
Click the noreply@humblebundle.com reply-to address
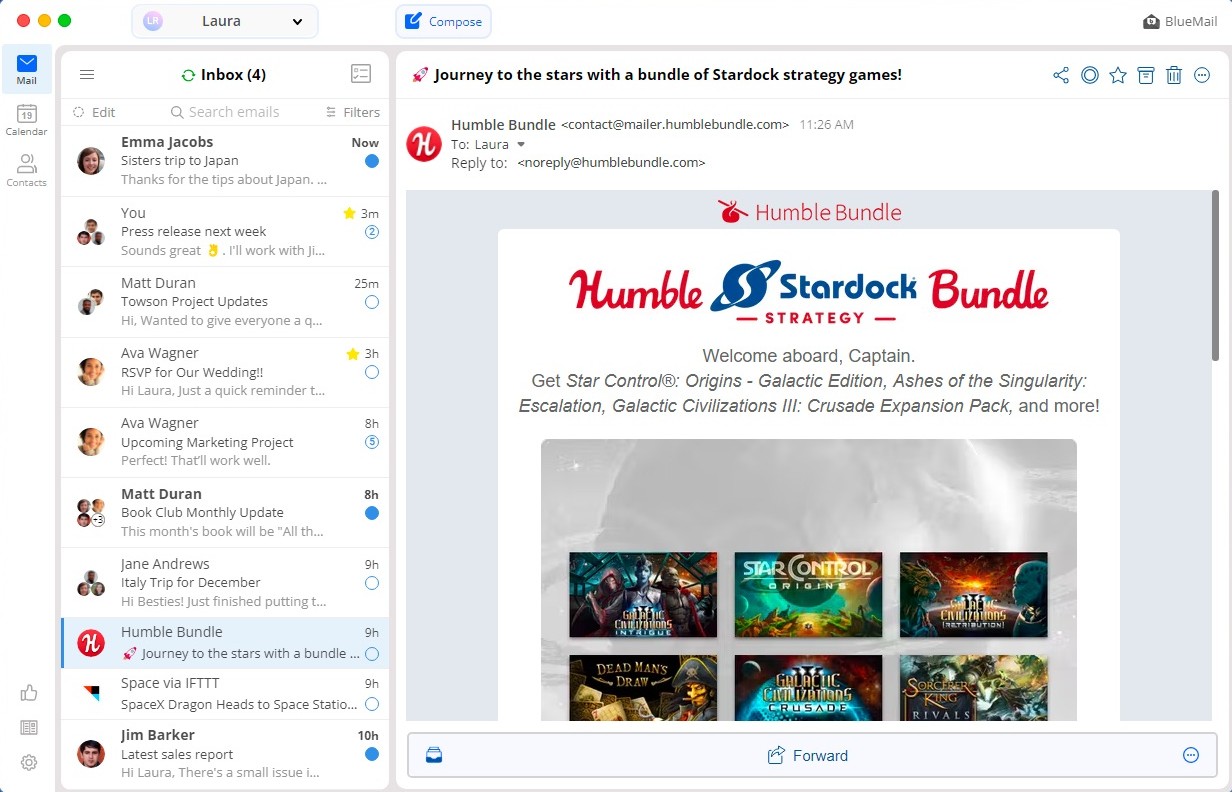coord(612,162)
